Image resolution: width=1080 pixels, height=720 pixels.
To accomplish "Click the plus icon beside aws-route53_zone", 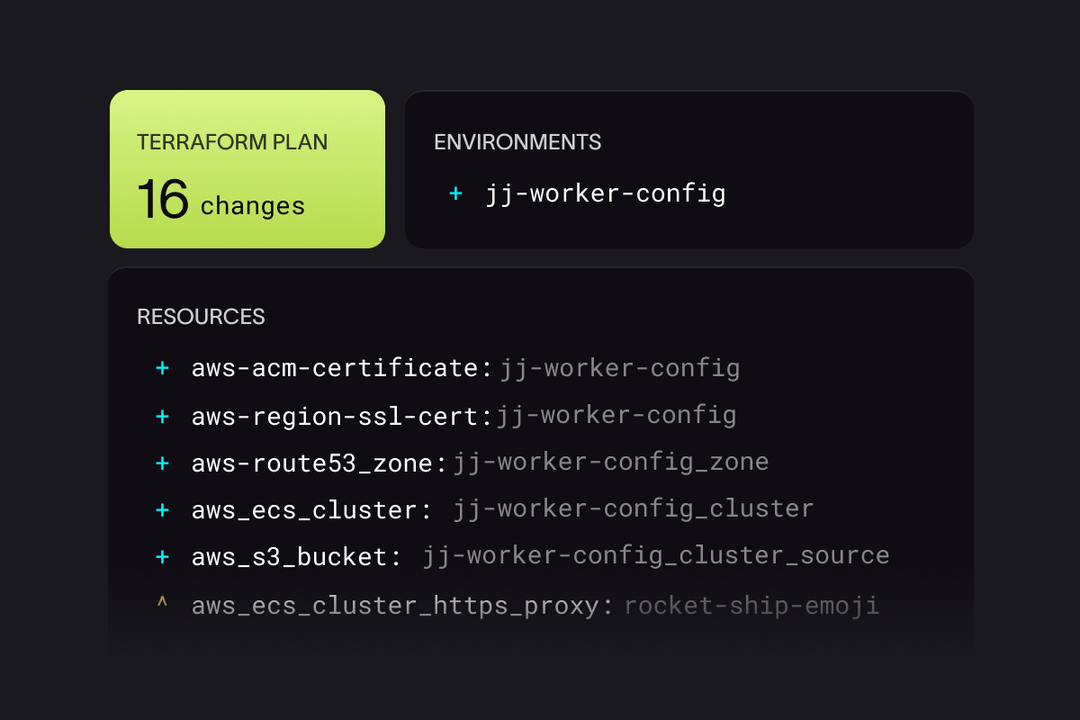I will (x=162, y=462).
